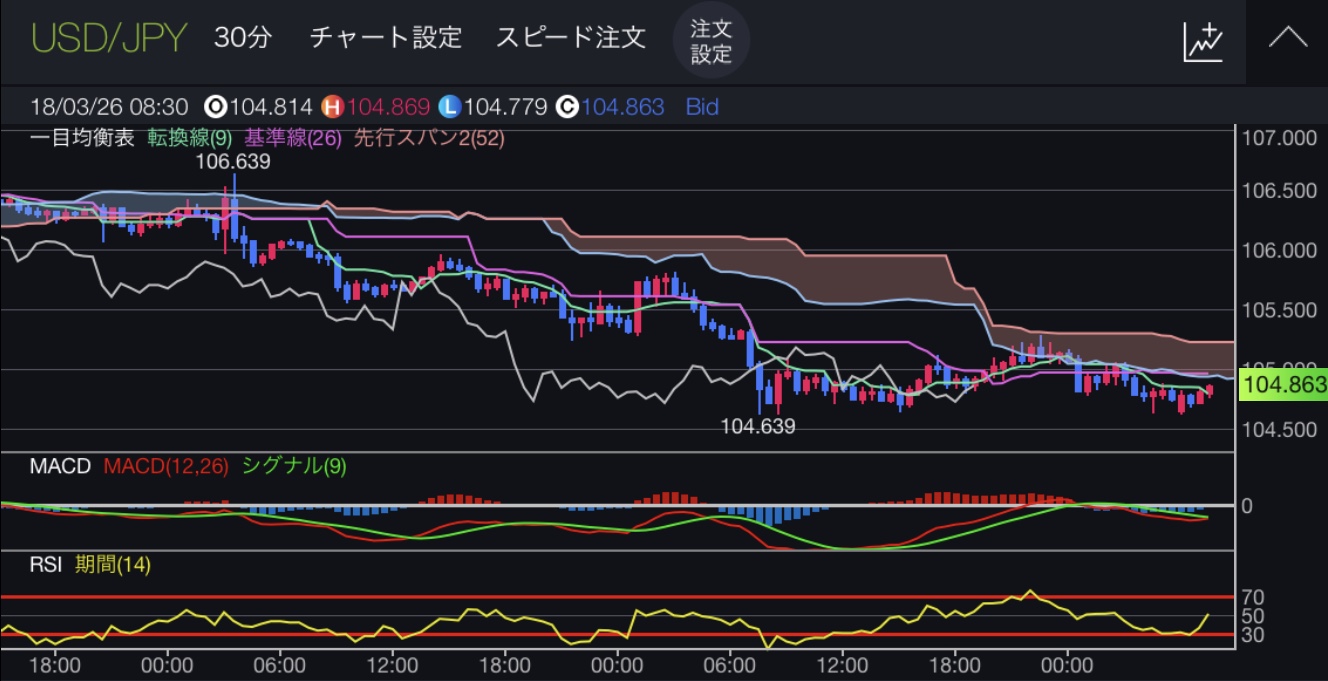Tap the 転換線(9) legend entry

click(x=190, y=139)
